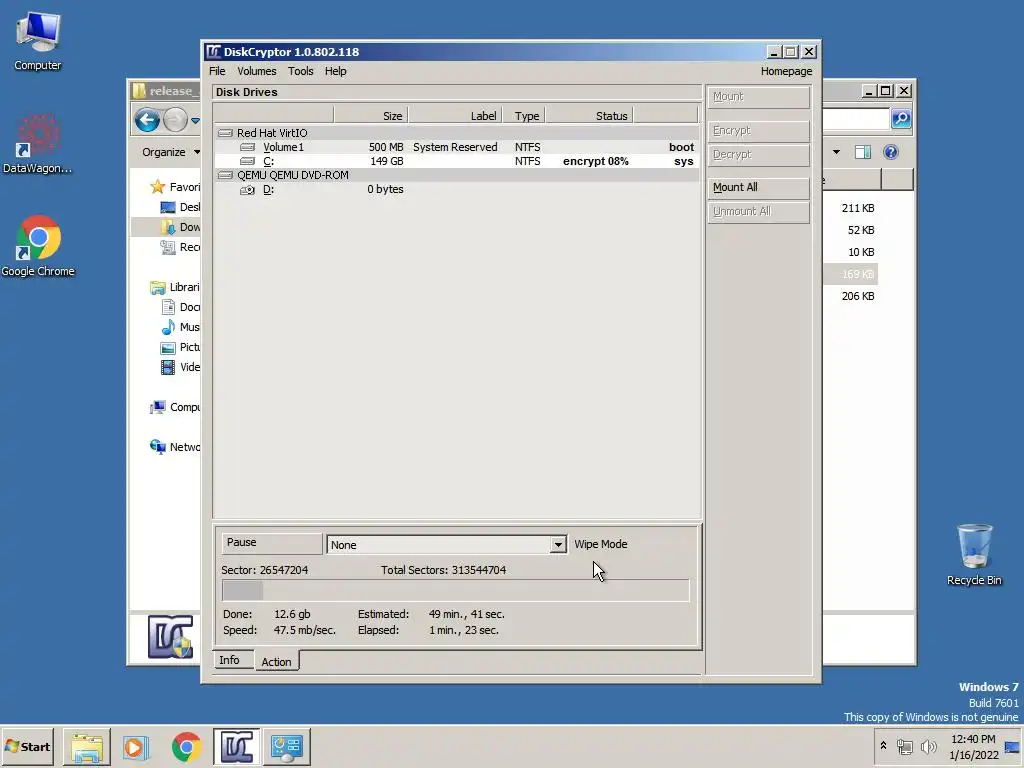Open the Google Chrome desktop shortcut
The height and width of the screenshot is (768, 1024).
click(38, 246)
